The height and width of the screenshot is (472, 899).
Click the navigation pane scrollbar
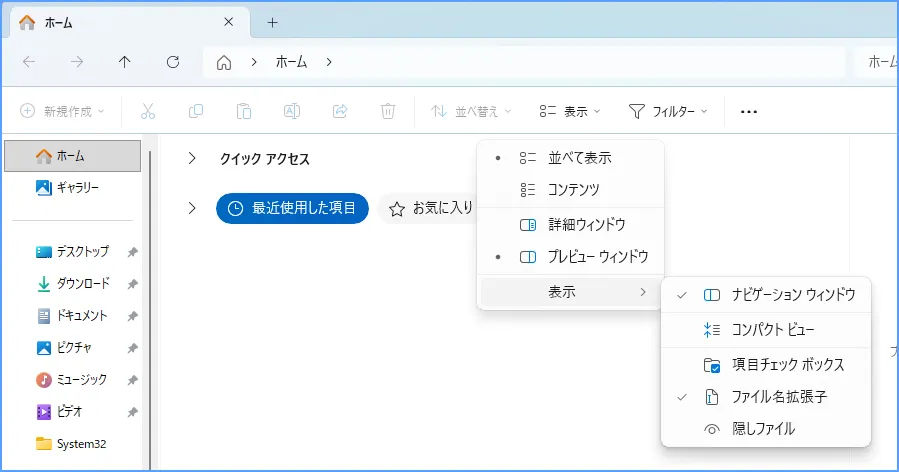(x=150, y=310)
